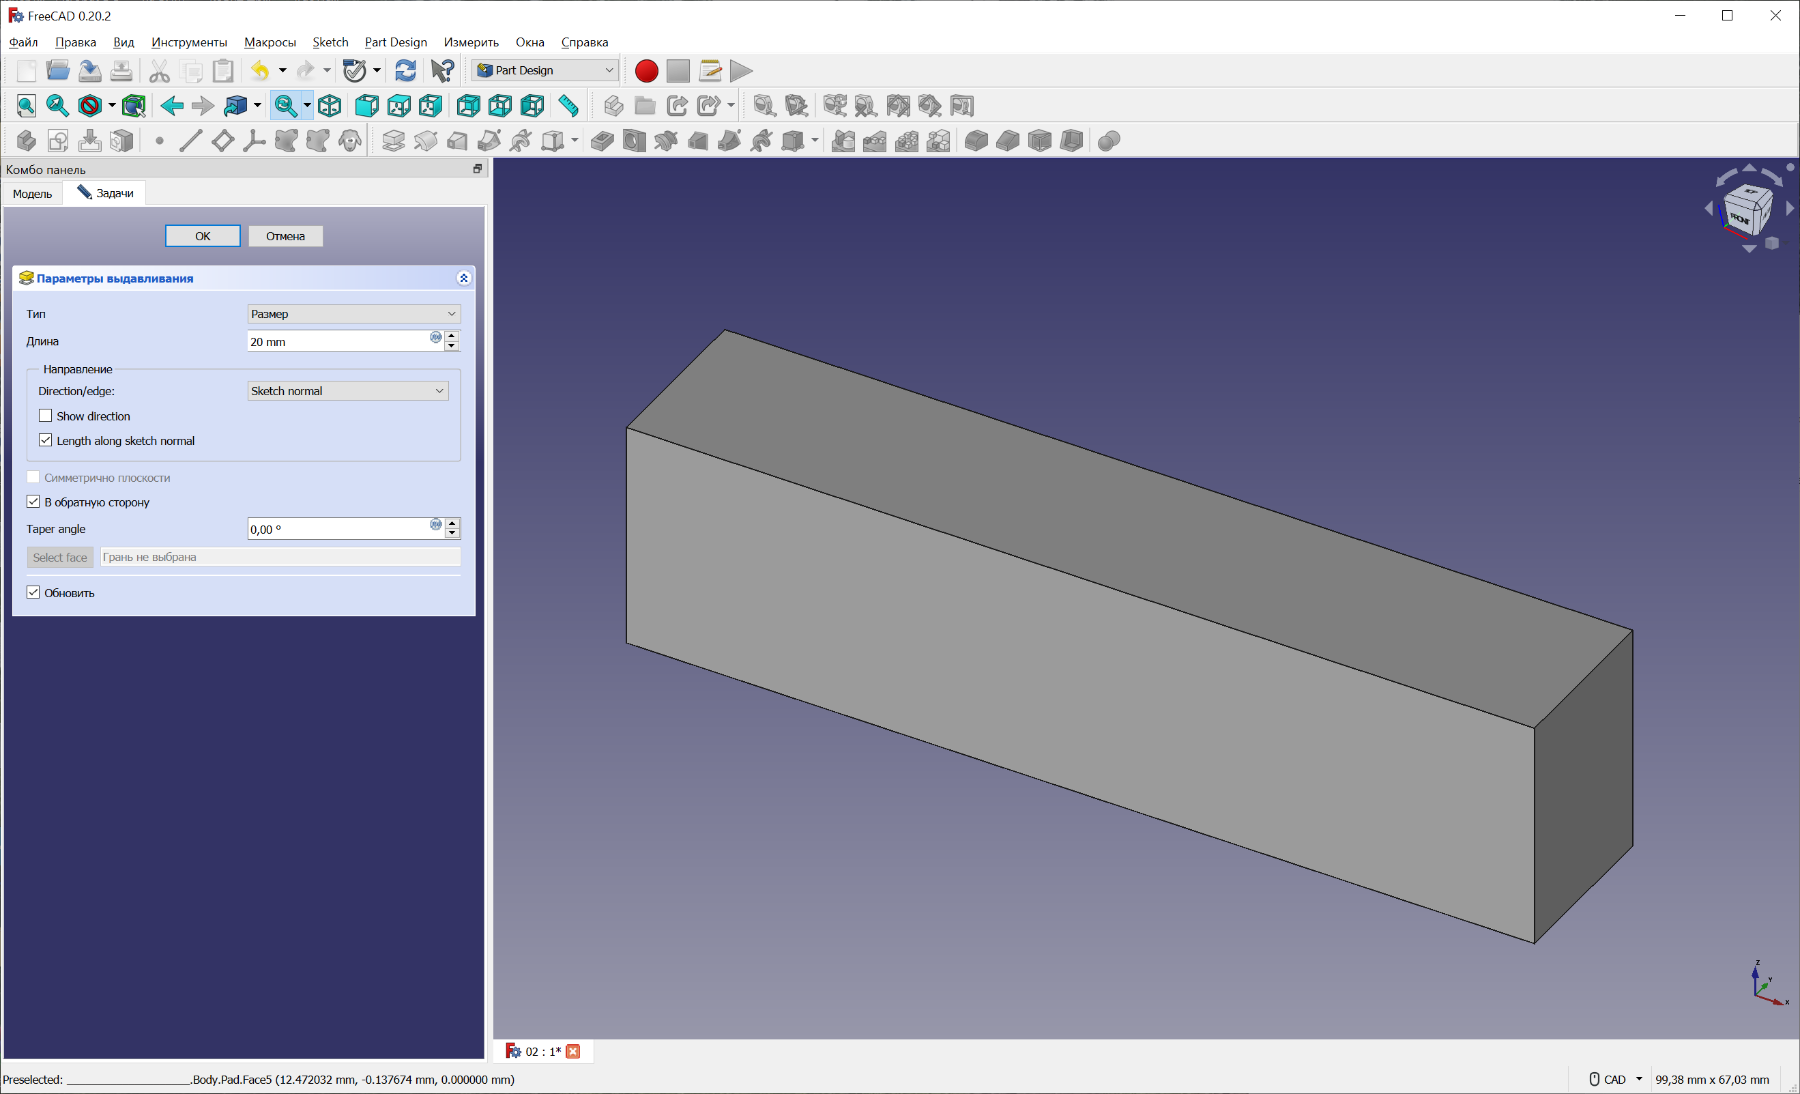Screen dimensions: 1800x1094
Task: Open the Part Design workbench selector
Action: click(546, 71)
